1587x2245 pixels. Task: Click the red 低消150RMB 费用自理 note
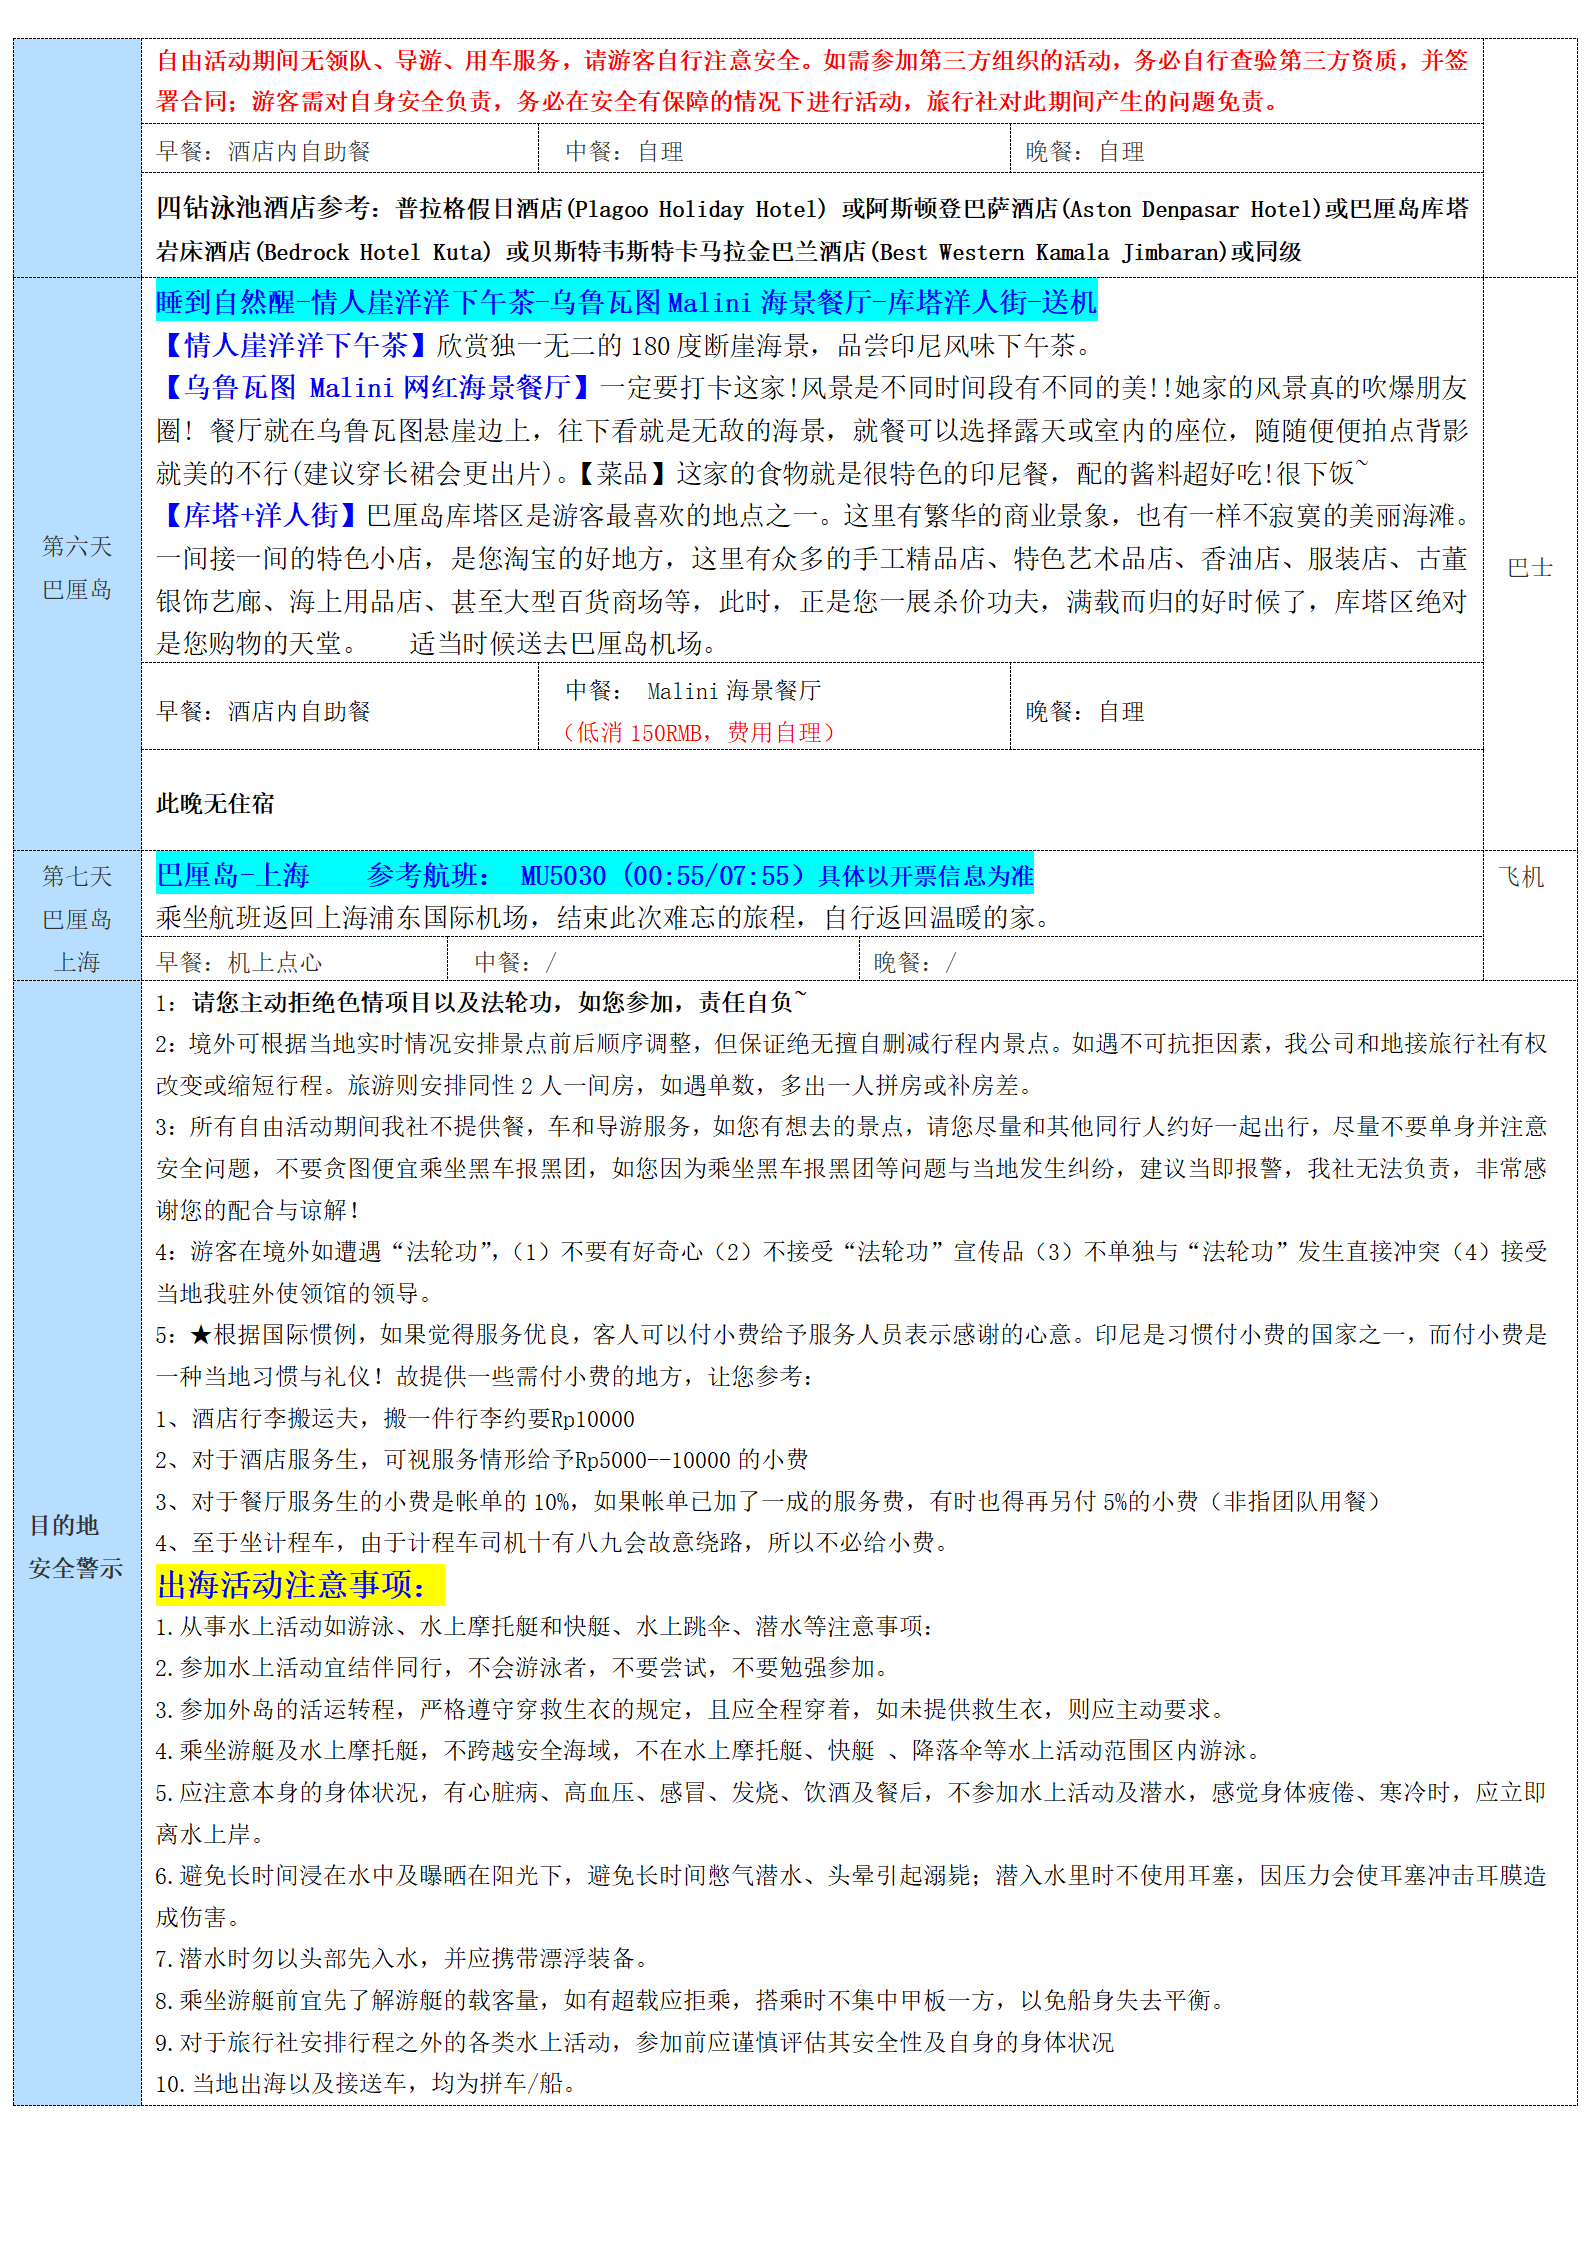698,733
